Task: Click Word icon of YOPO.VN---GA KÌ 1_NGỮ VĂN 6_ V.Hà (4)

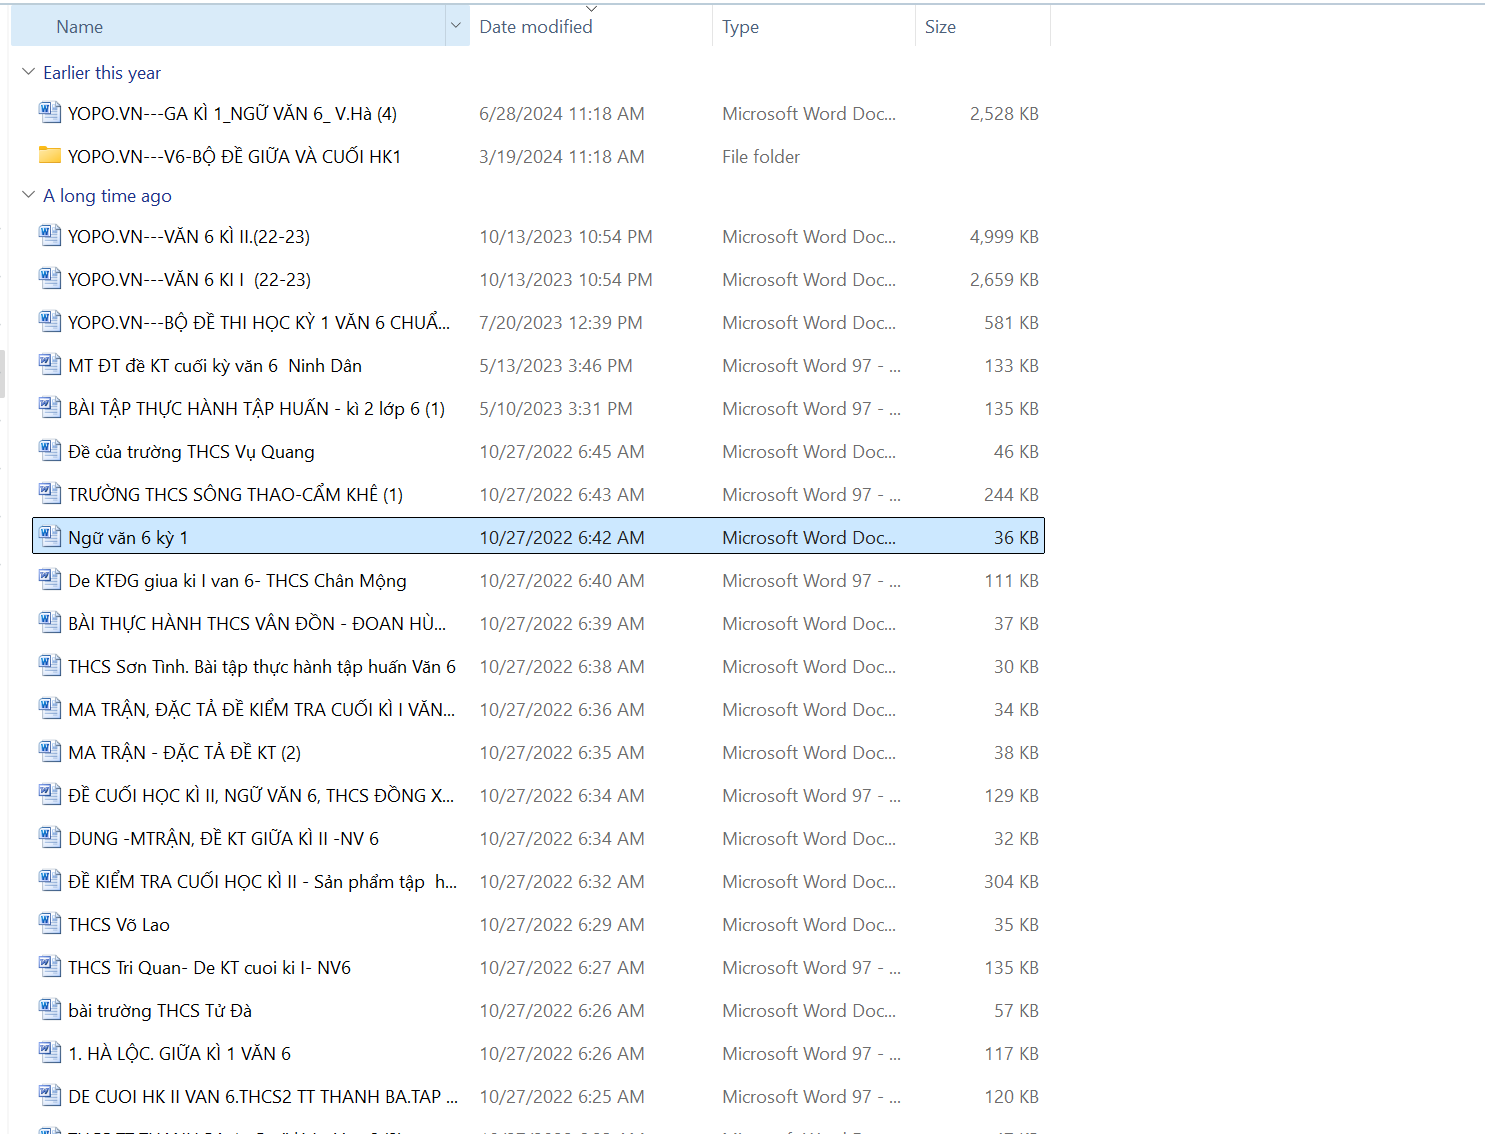Action: (x=50, y=112)
